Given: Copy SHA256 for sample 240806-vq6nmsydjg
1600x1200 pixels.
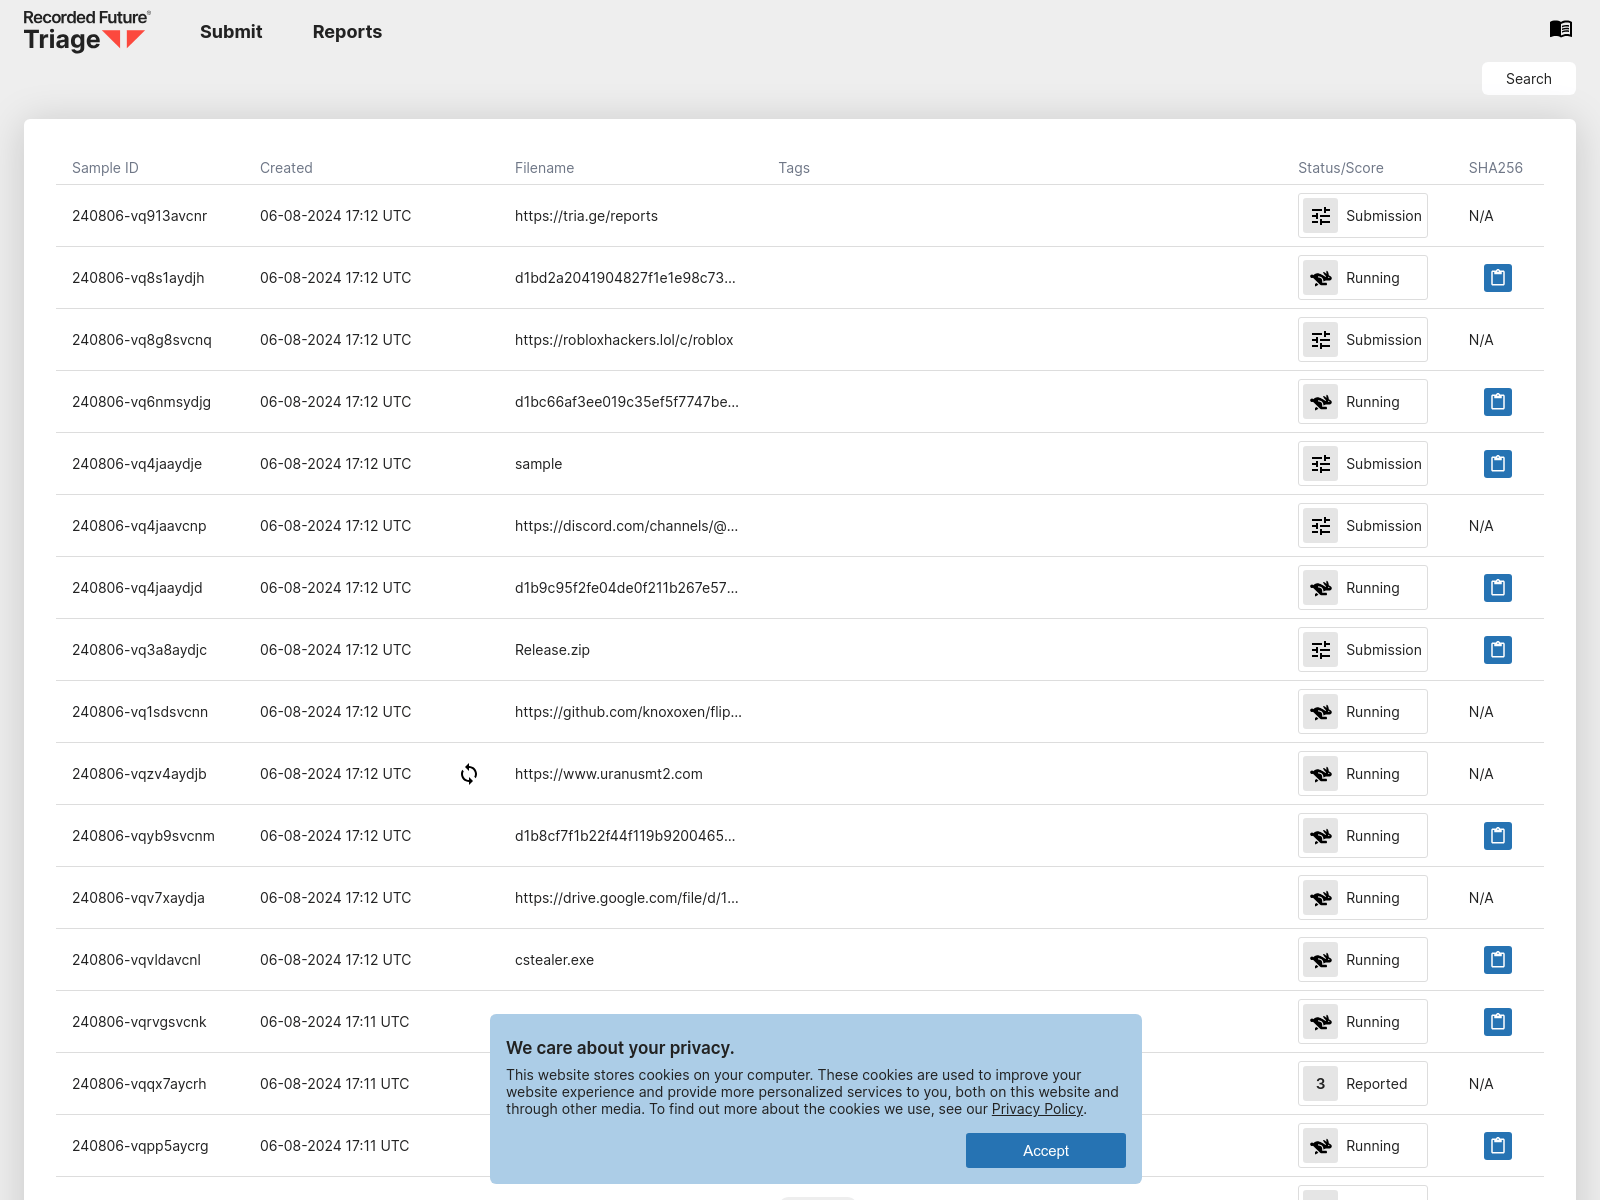Looking at the screenshot, I should point(1497,402).
